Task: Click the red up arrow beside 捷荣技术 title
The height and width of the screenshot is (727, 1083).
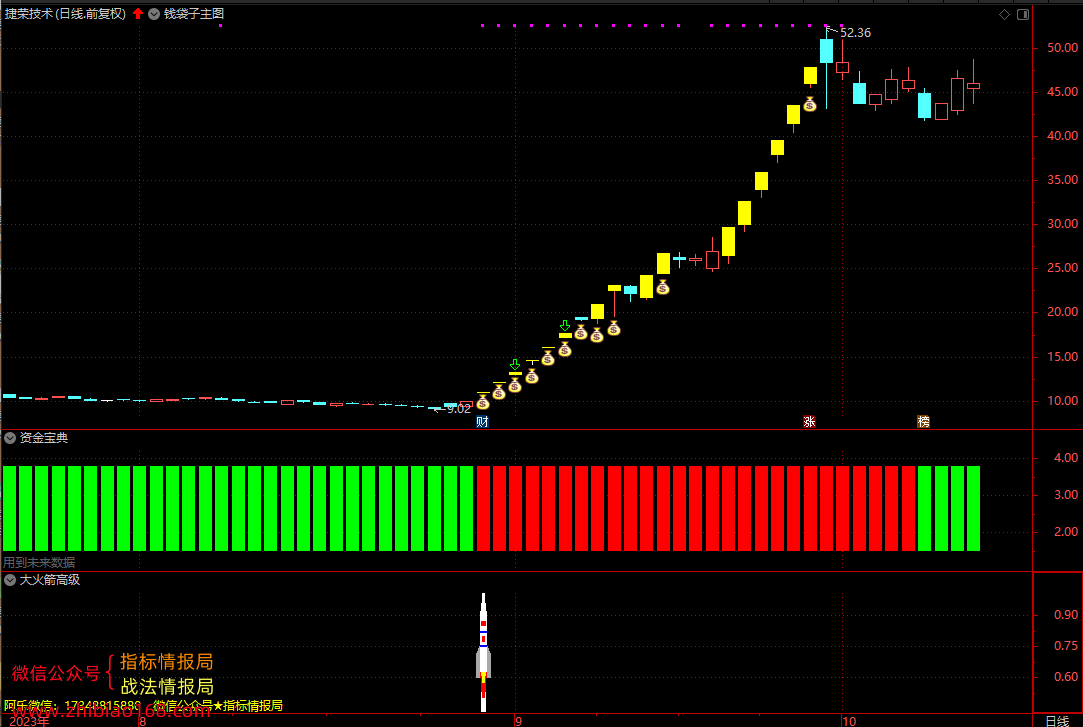Action: click(138, 13)
